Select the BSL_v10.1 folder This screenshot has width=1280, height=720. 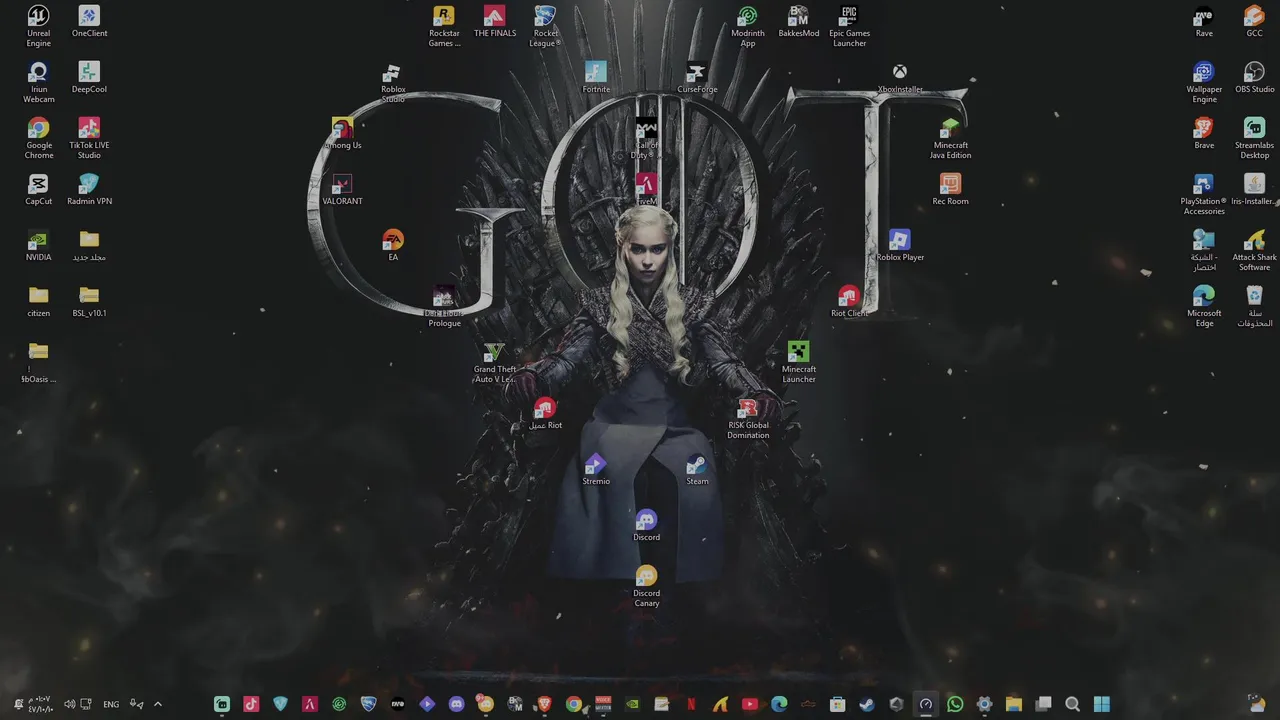click(x=89, y=302)
